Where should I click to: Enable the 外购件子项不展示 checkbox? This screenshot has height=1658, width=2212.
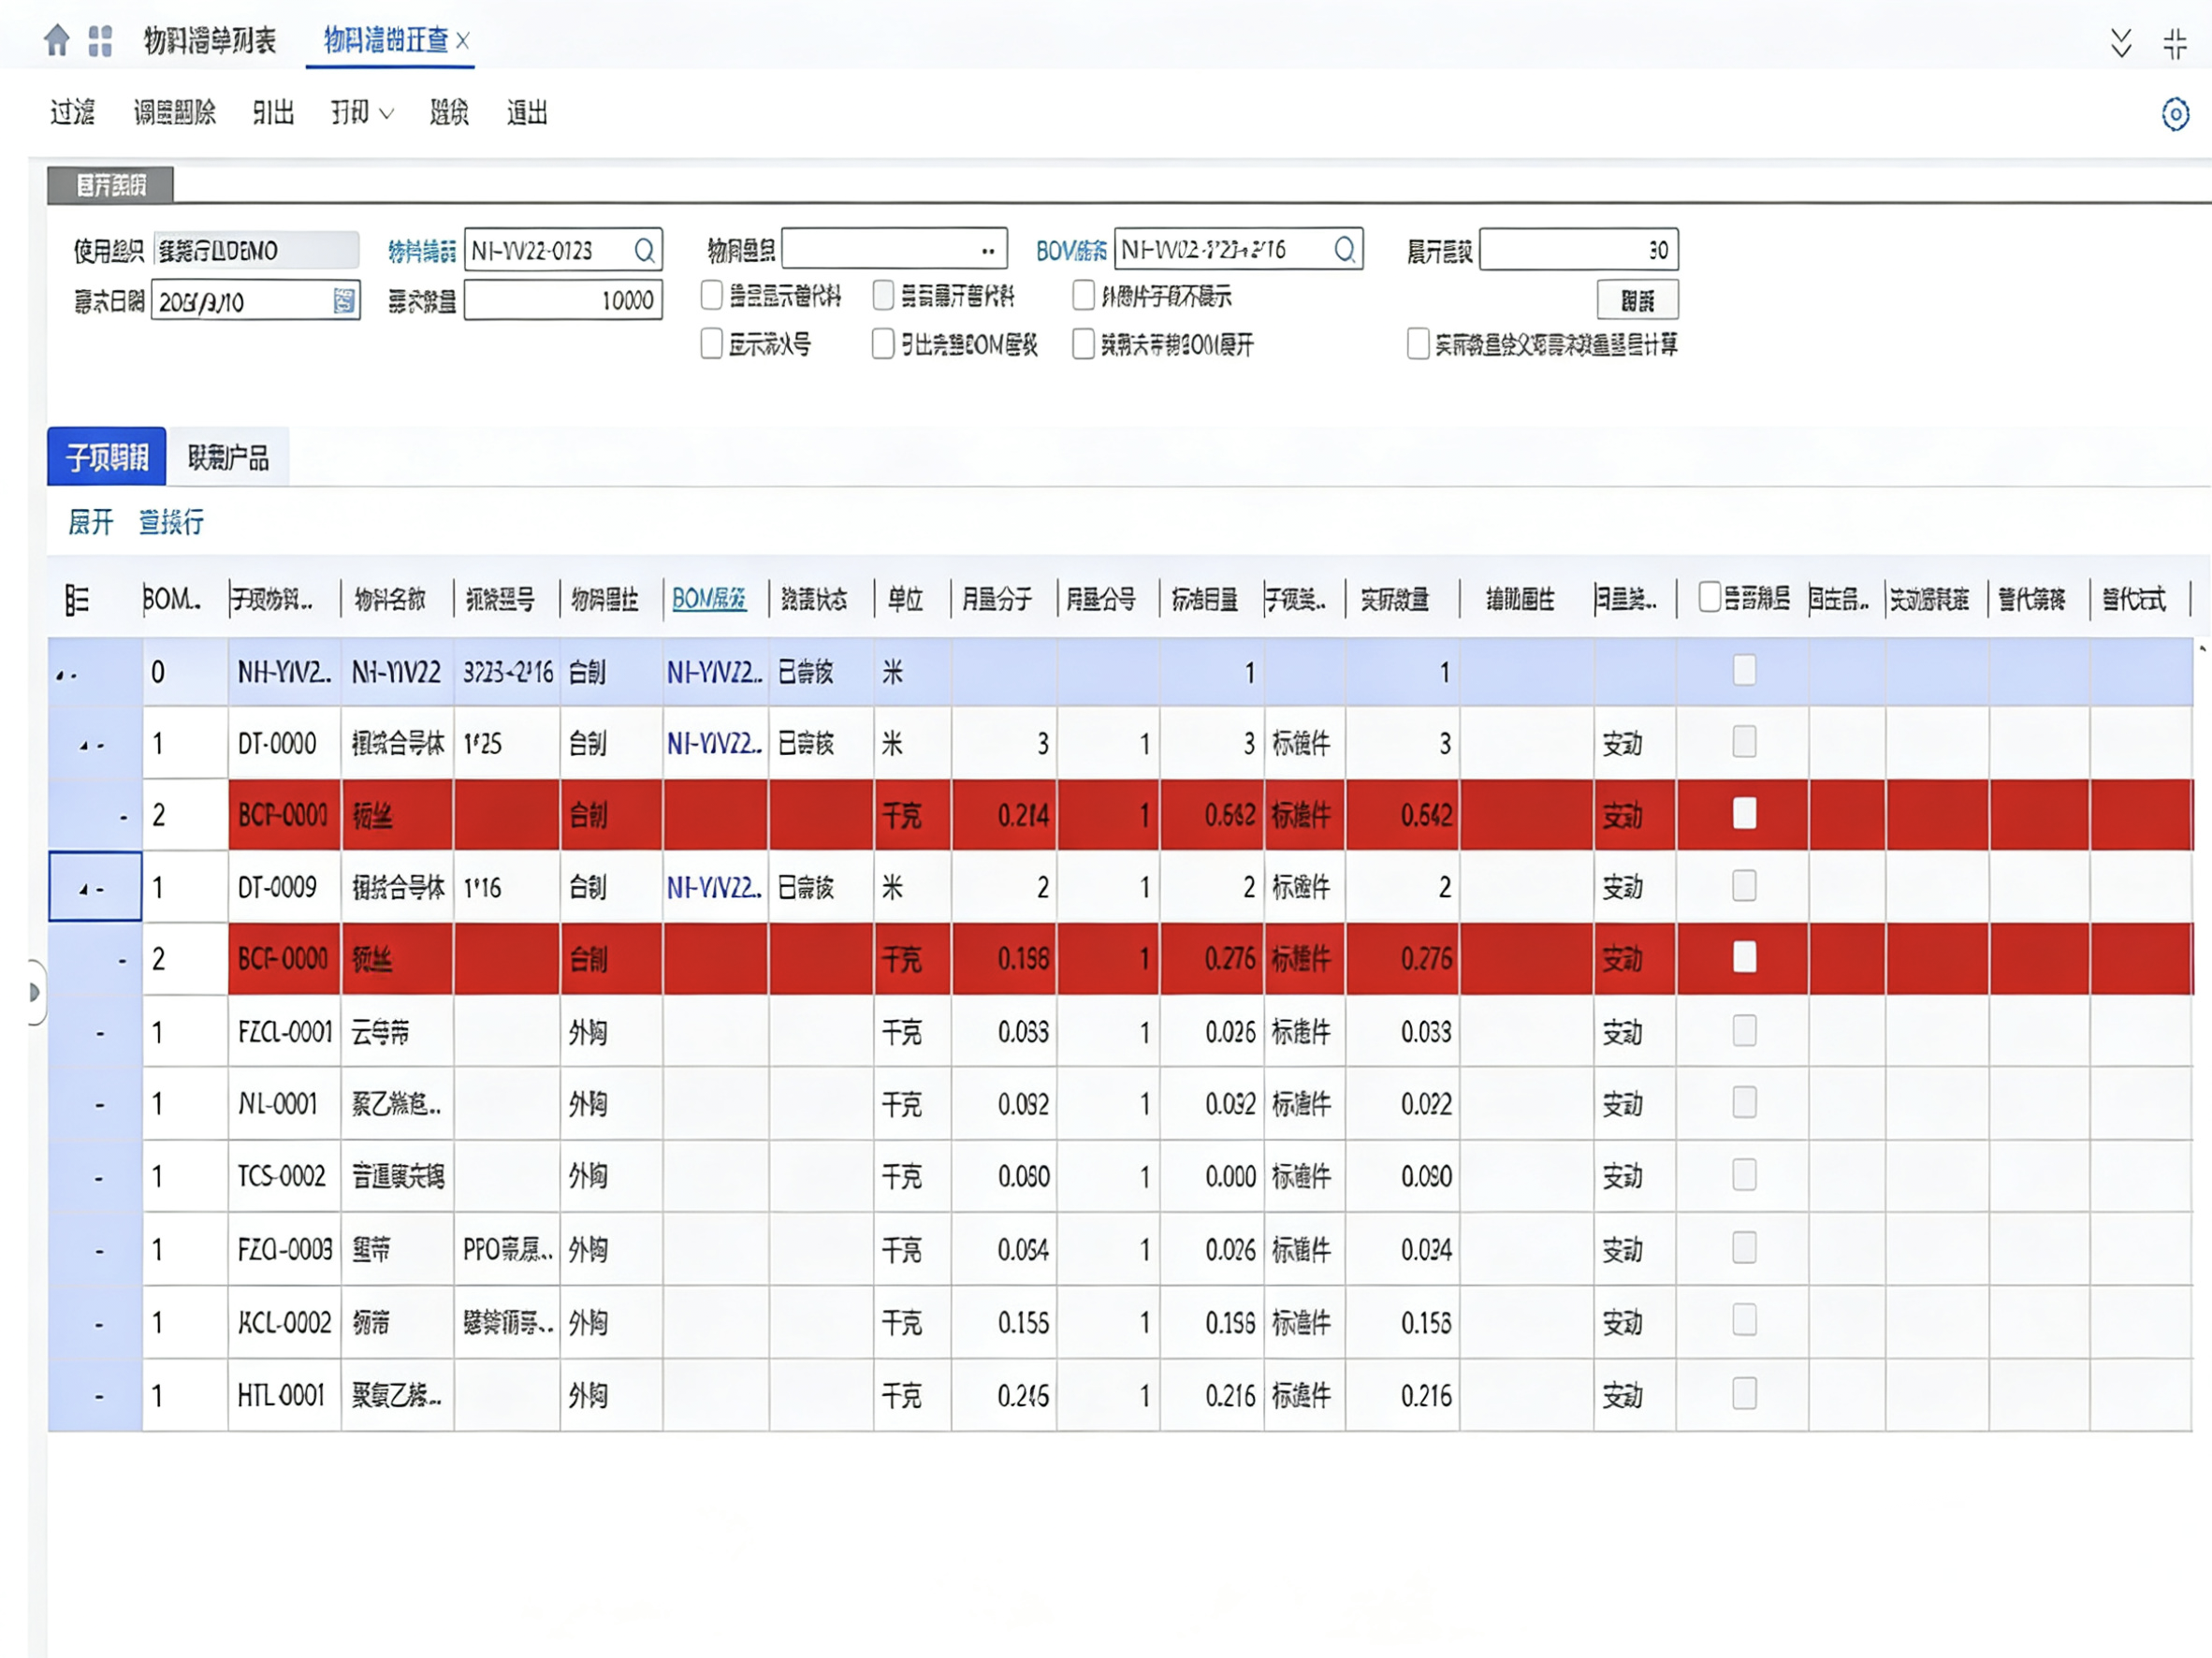coord(1083,296)
